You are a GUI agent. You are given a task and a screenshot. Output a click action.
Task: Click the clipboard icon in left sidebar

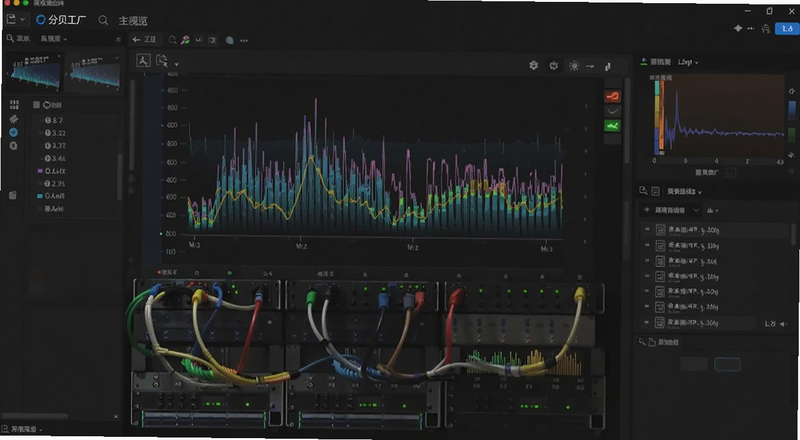(13, 195)
